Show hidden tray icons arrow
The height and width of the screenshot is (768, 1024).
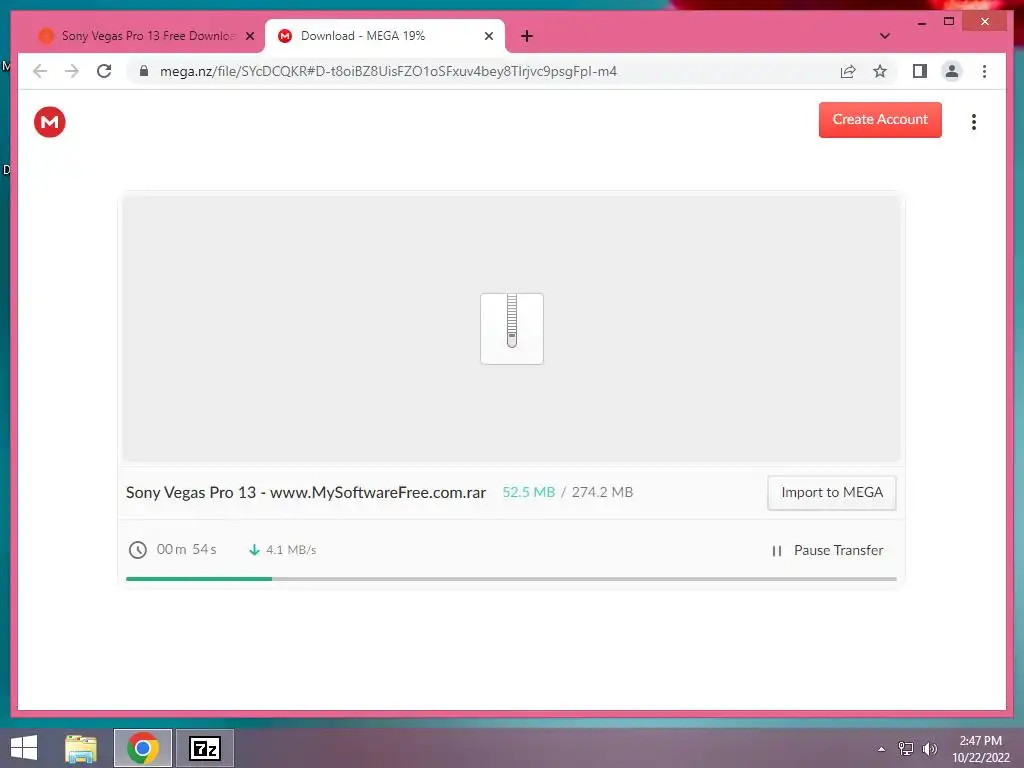tap(882, 749)
